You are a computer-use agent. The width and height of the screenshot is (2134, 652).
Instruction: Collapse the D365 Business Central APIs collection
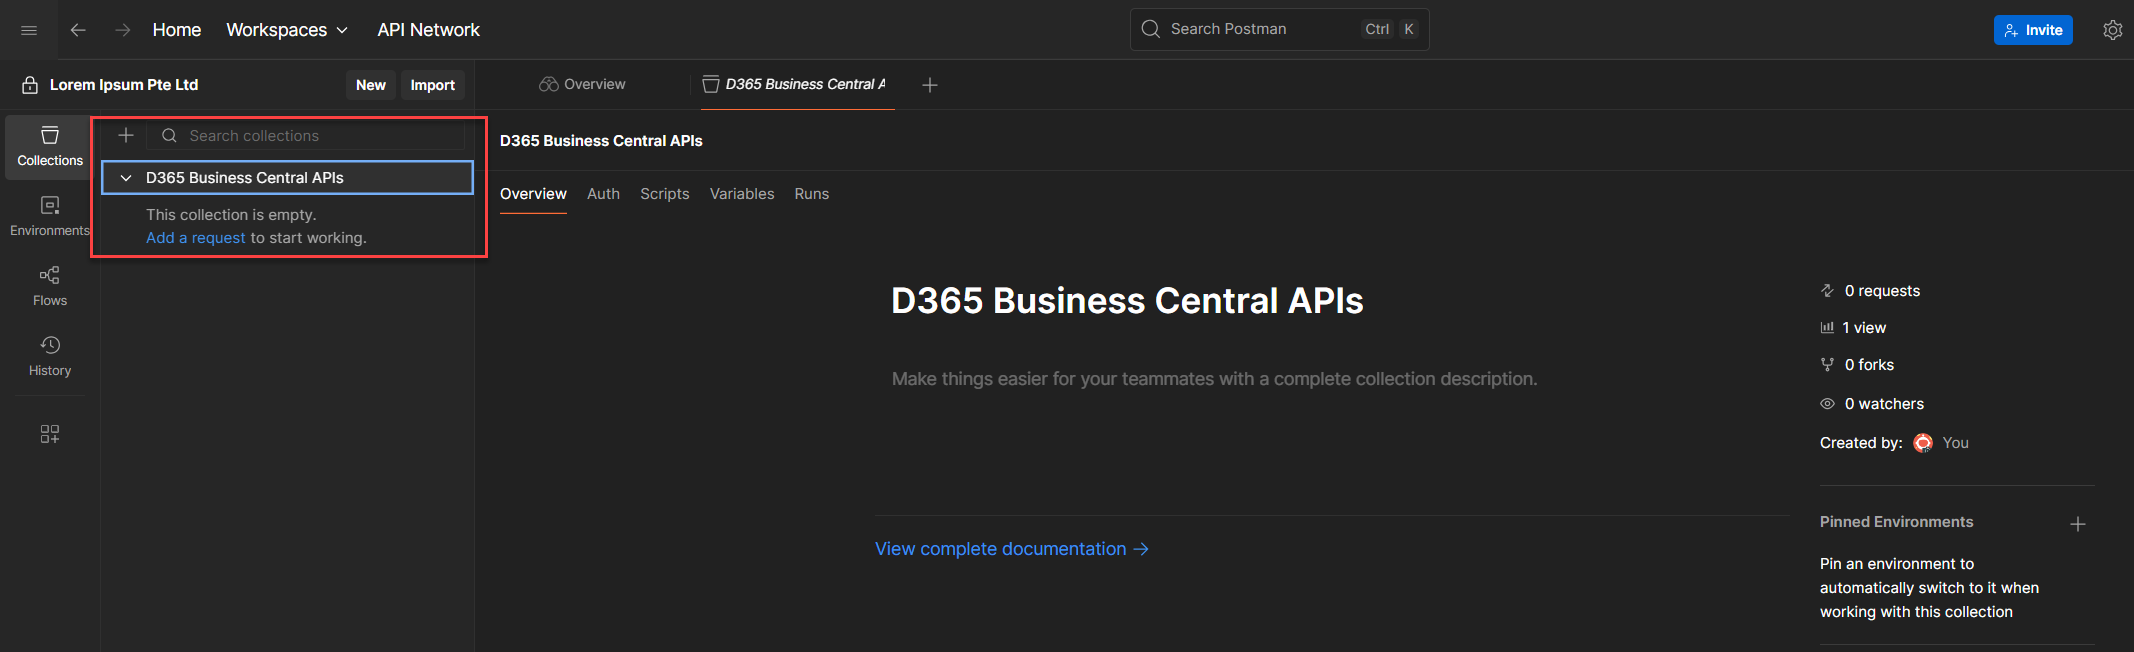(126, 178)
